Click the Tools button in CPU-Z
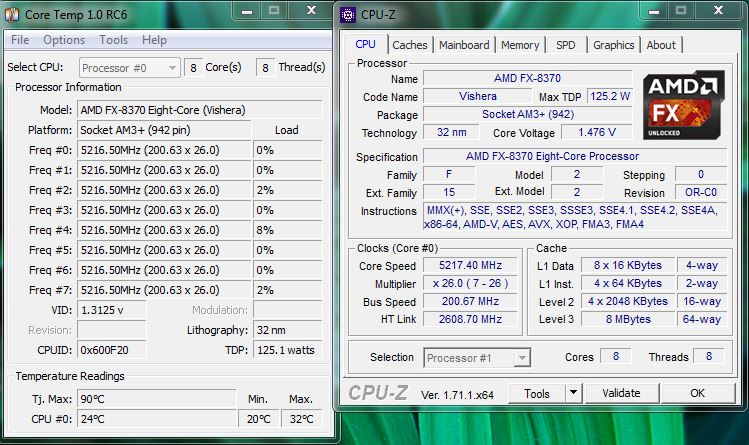The image size is (749, 445). (537, 393)
